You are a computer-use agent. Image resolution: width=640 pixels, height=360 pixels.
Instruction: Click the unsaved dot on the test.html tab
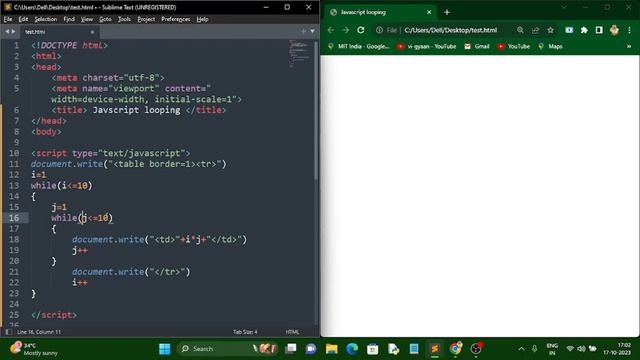(x=93, y=32)
